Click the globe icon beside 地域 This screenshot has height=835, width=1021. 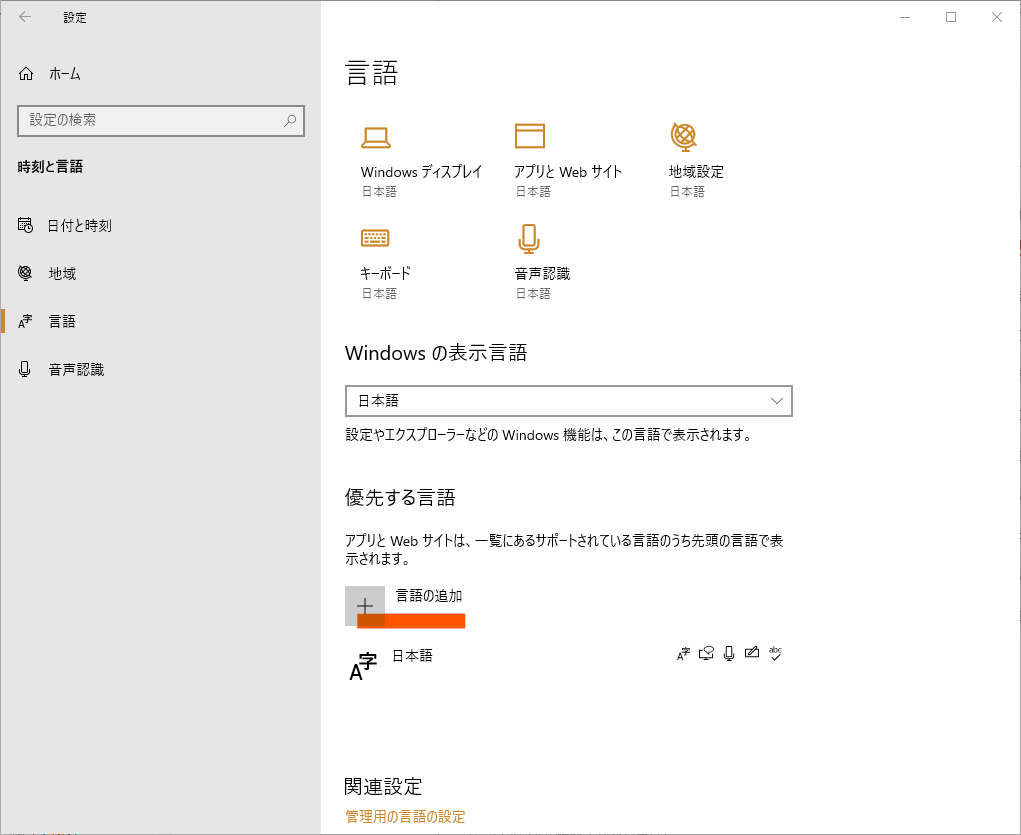tap(25, 273)
